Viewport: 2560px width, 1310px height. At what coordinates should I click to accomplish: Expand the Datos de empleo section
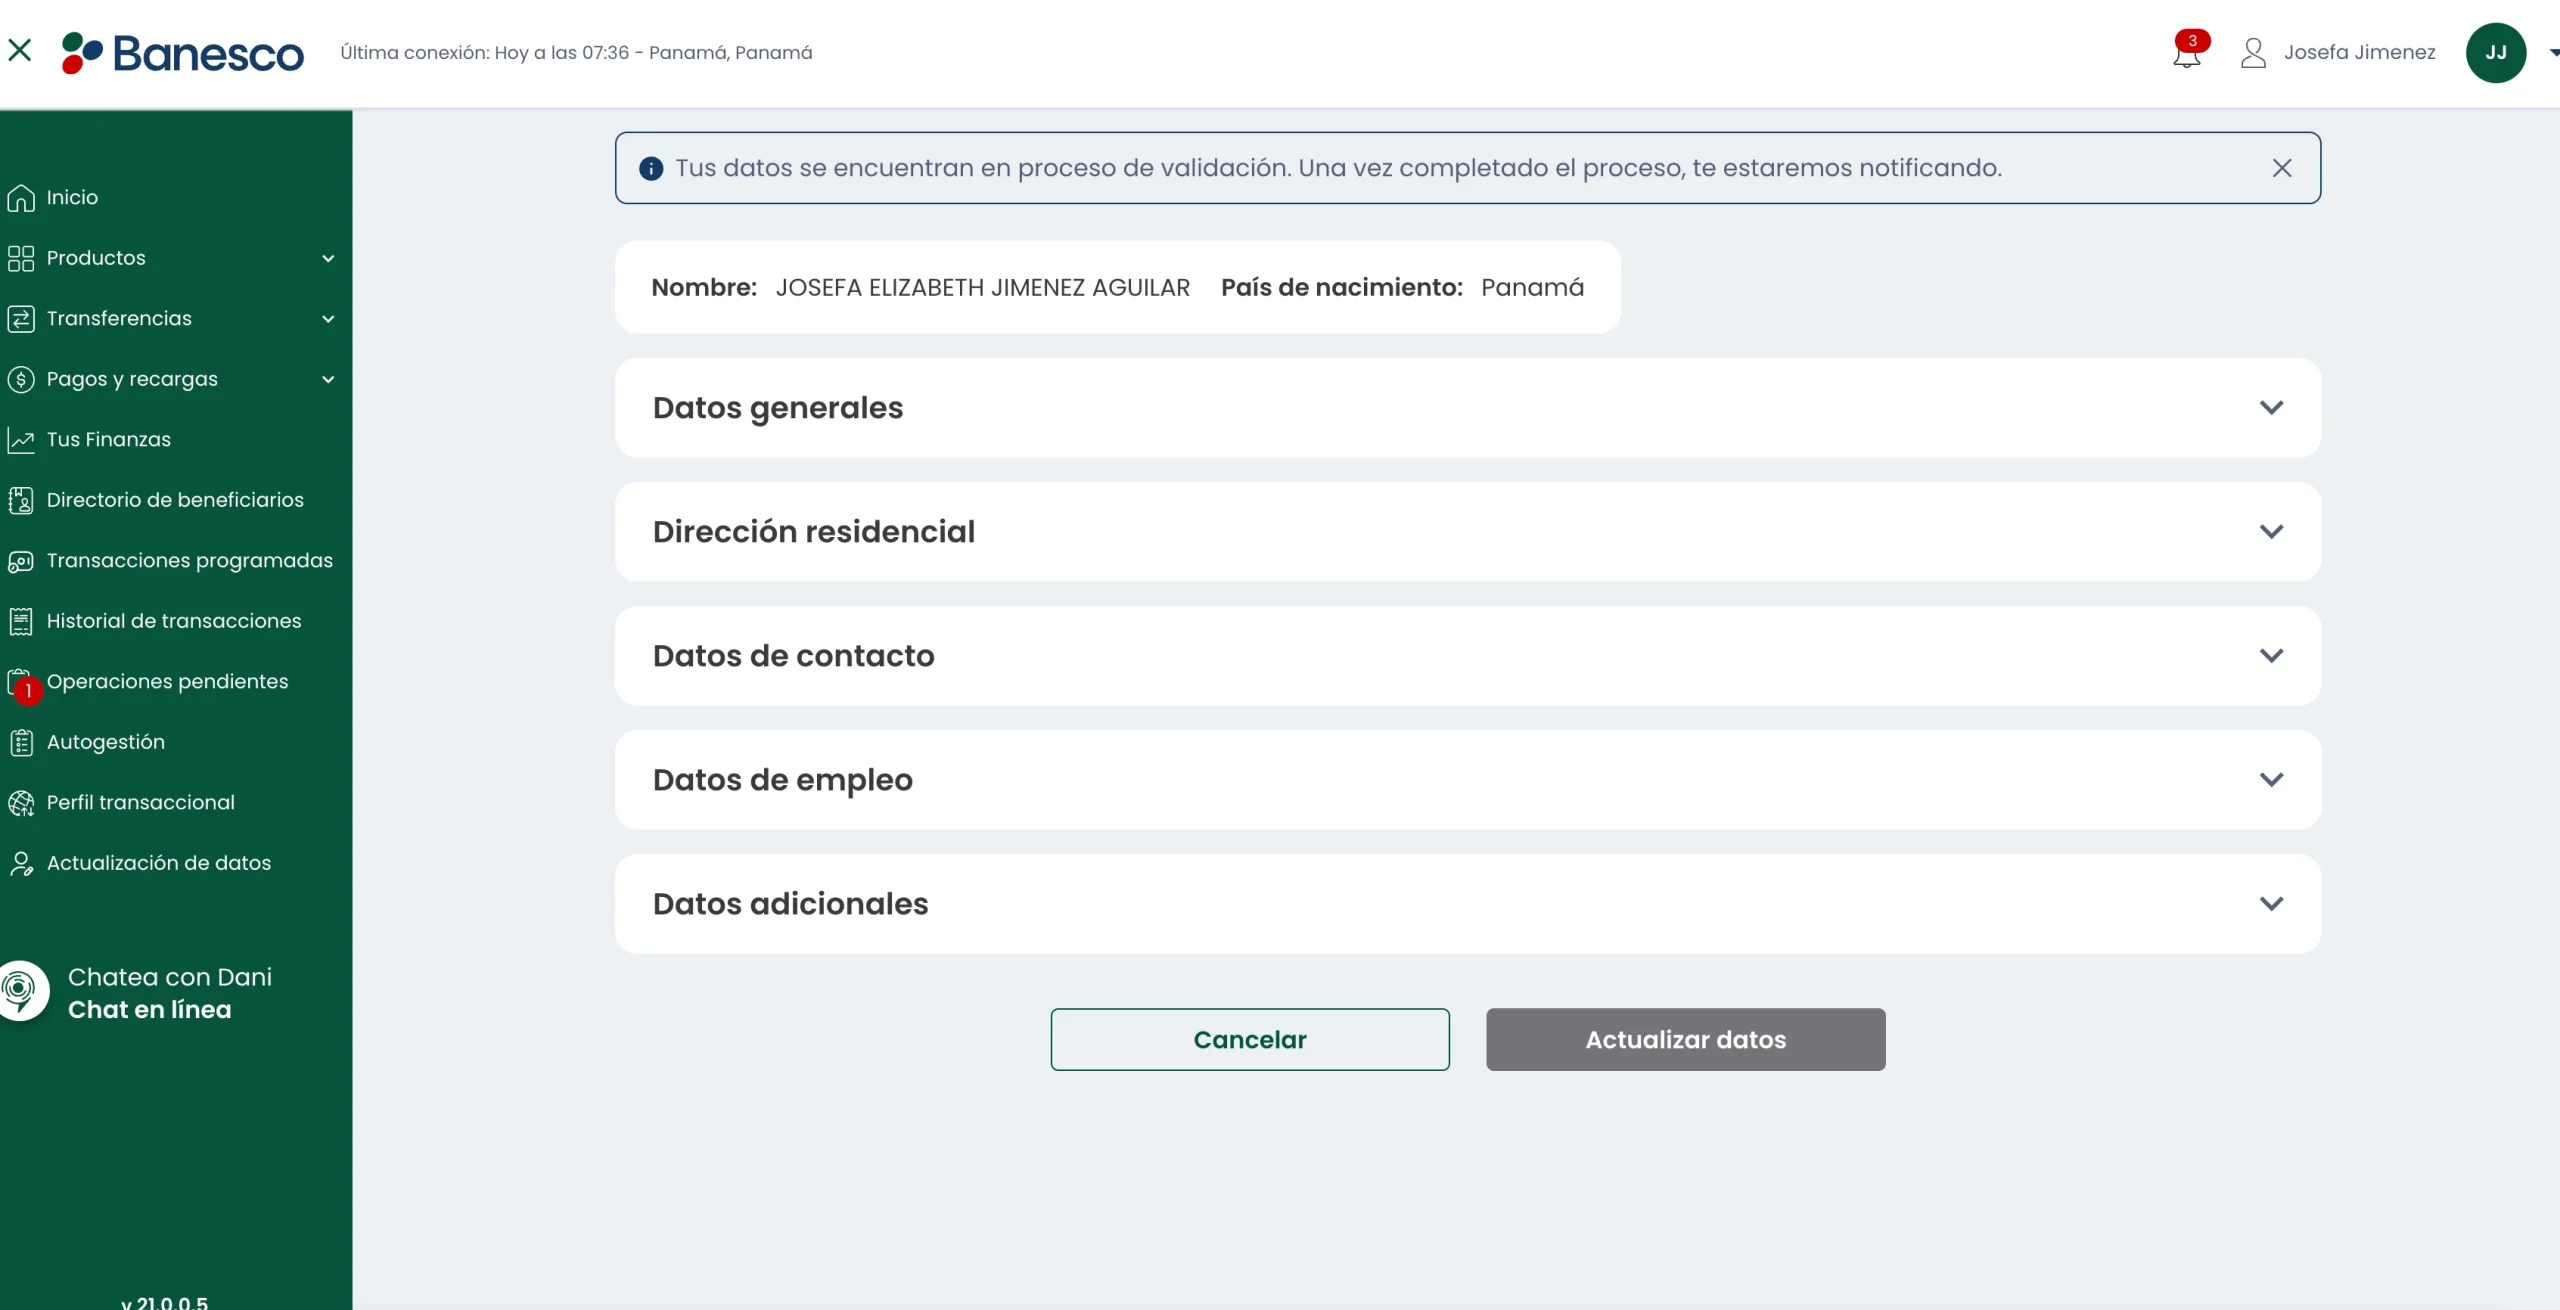click(1467, 780)
